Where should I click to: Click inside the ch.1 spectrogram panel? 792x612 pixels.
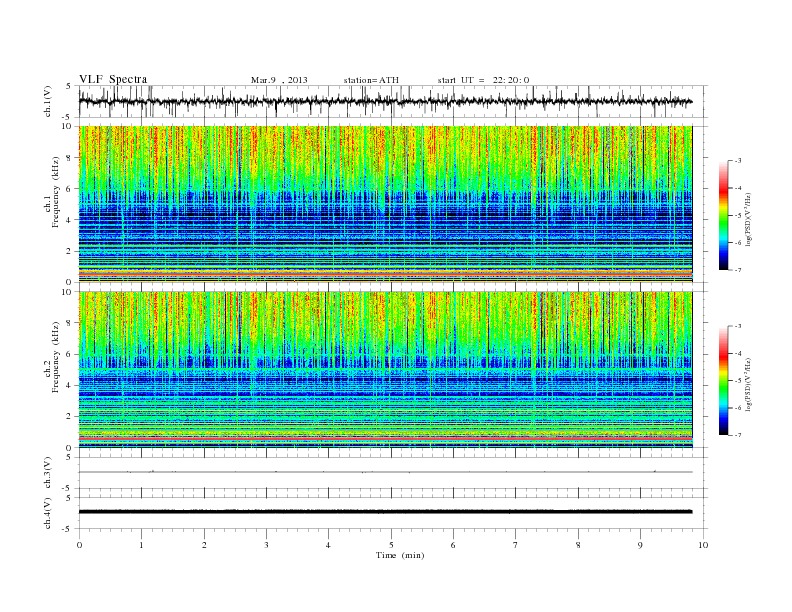point(385,204)
